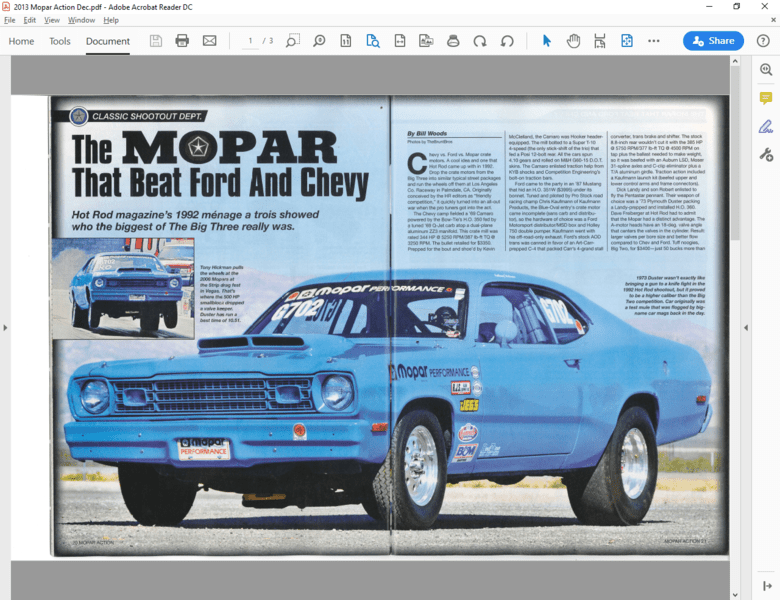Click the page number input field

pyautogui.click(x=250, y=41)
